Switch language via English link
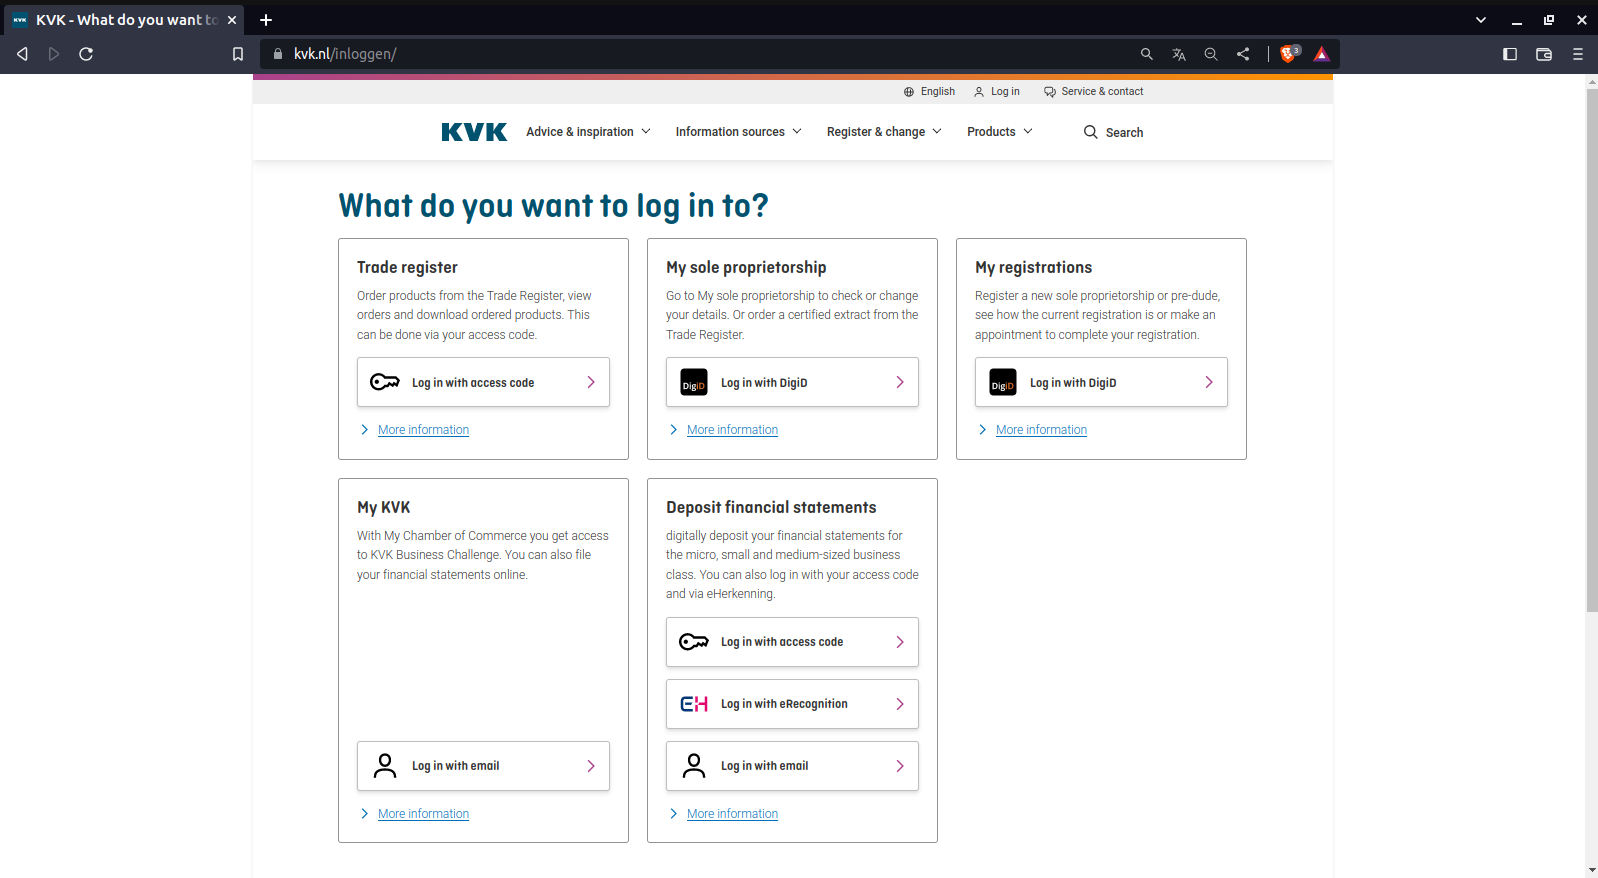 tap(929, 91)
